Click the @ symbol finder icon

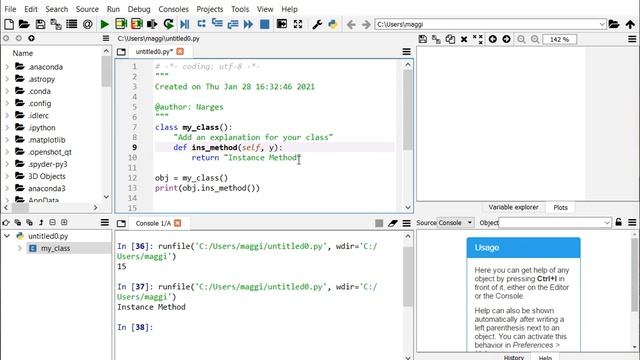[87, 24]
